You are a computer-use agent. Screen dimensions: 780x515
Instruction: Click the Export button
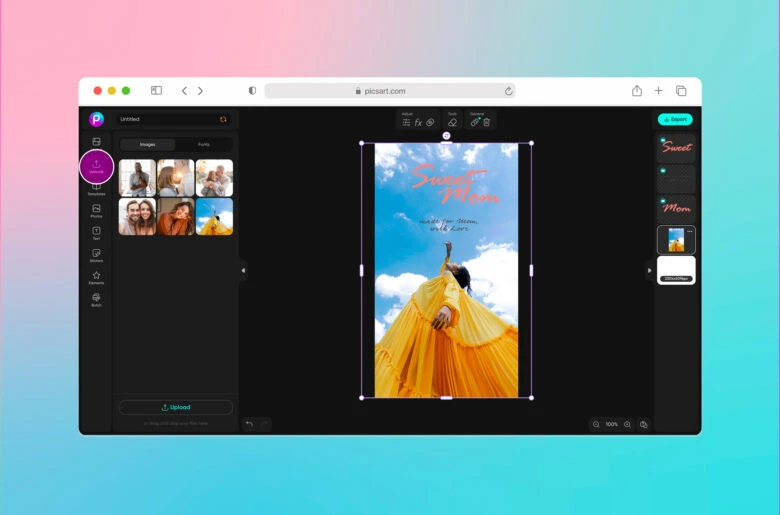pos(675,119)
